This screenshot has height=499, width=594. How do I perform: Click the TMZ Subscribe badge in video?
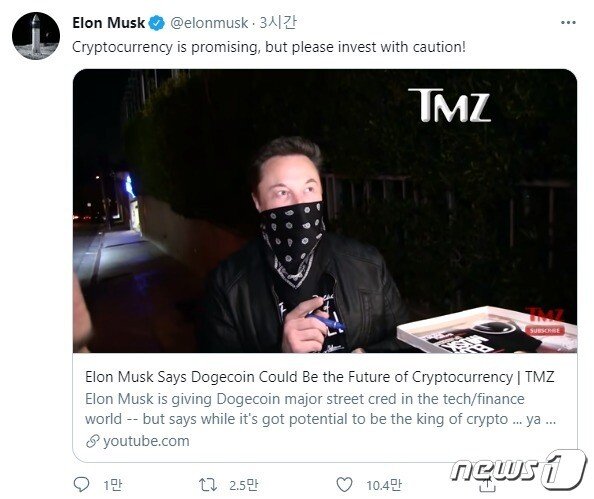tap(545, 330)
